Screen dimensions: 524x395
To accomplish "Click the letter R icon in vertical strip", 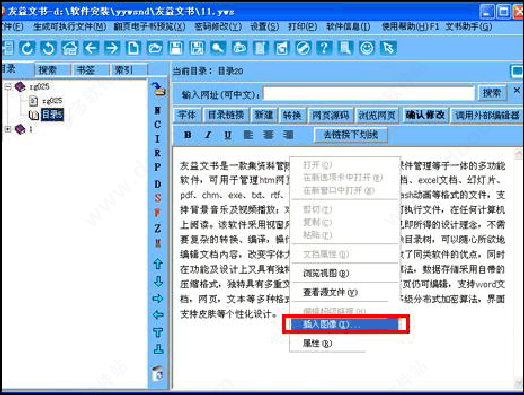I will (x=158, y=153).
